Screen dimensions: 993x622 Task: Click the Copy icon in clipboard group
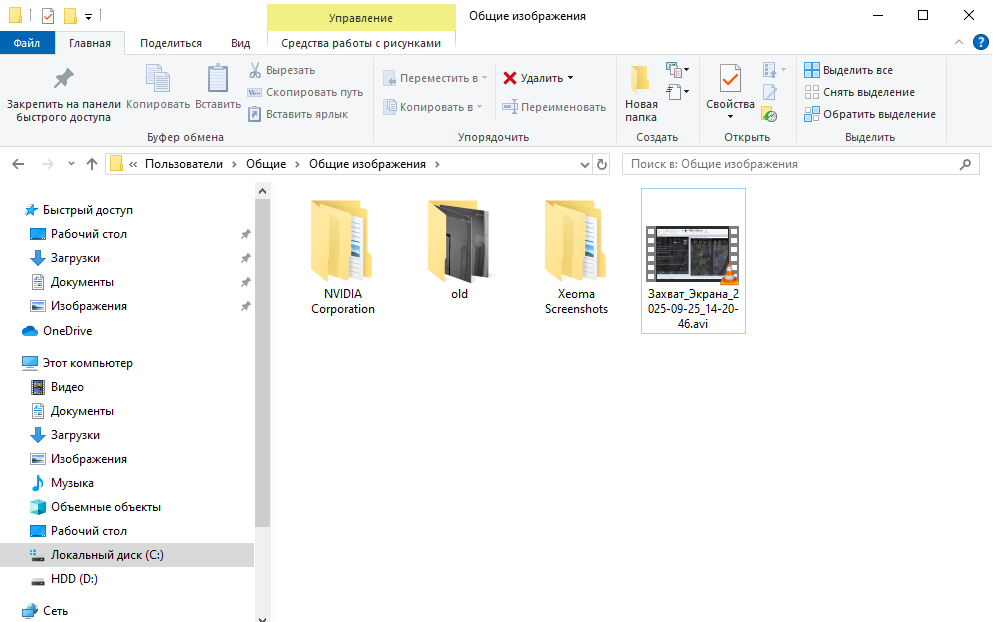tap(158, 80)
